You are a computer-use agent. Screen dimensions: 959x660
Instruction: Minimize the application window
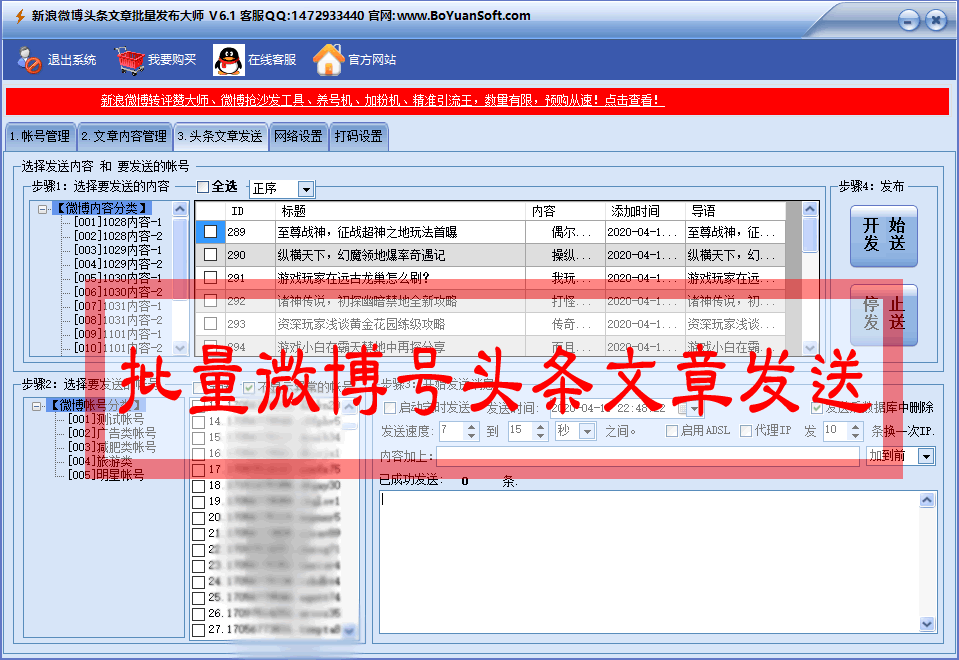[x=909, y=21]
